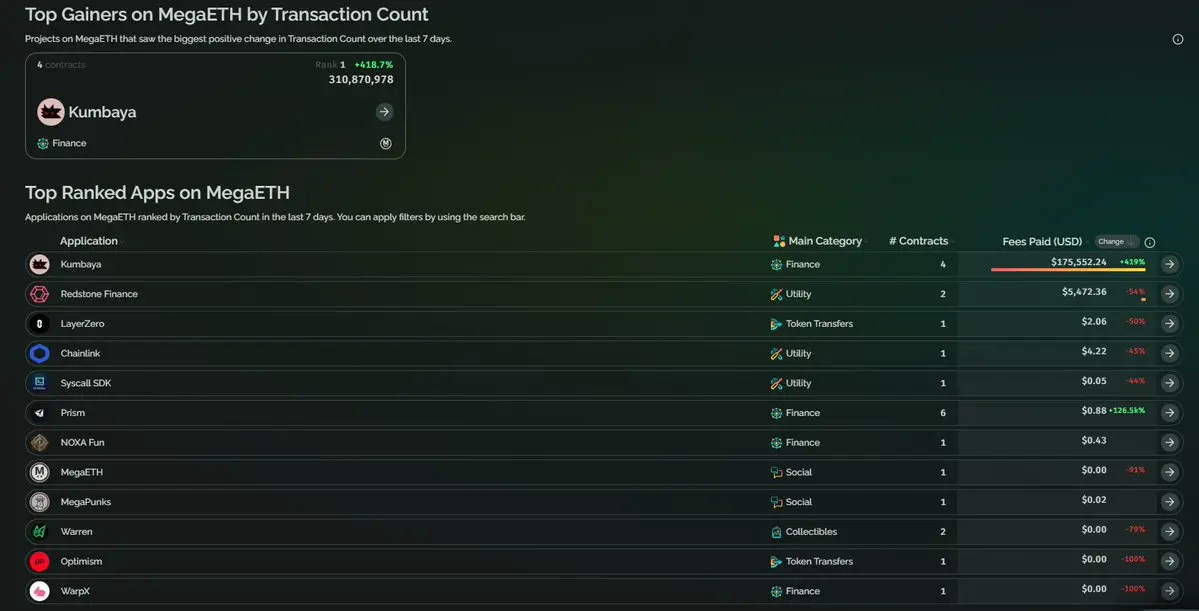Click Redstone Finance logo icon
The width and height of the screenshot is (1199, 611).
(39, 294)
